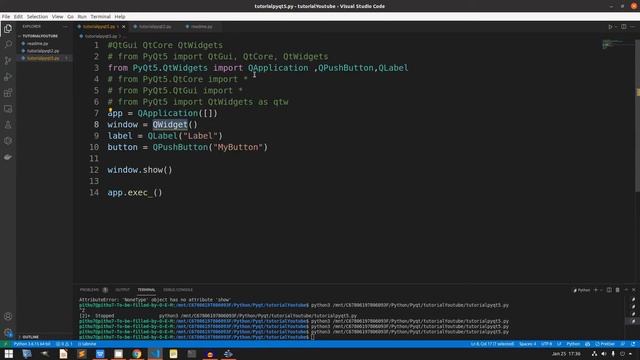Image resolution: width=640 pixels, height=360 pixels.
Task: Click the Python language mode in status bar
Action: pos(573,344)
